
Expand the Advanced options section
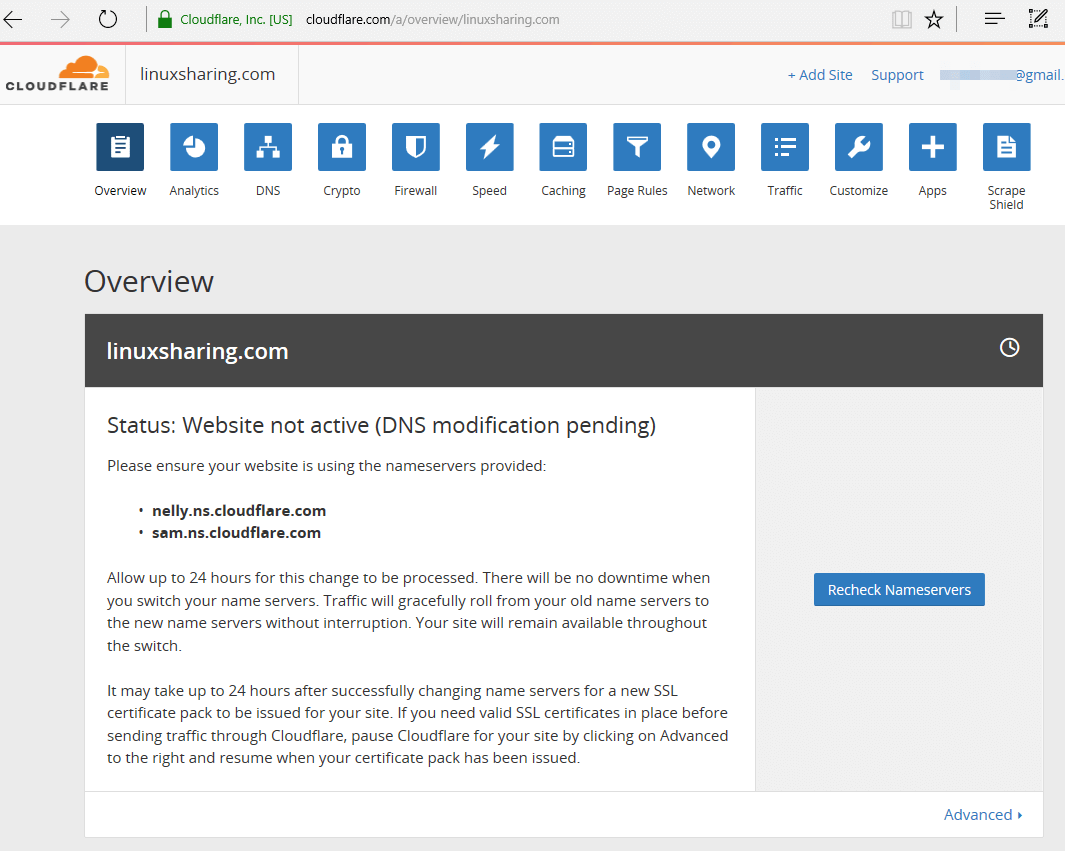982,815
